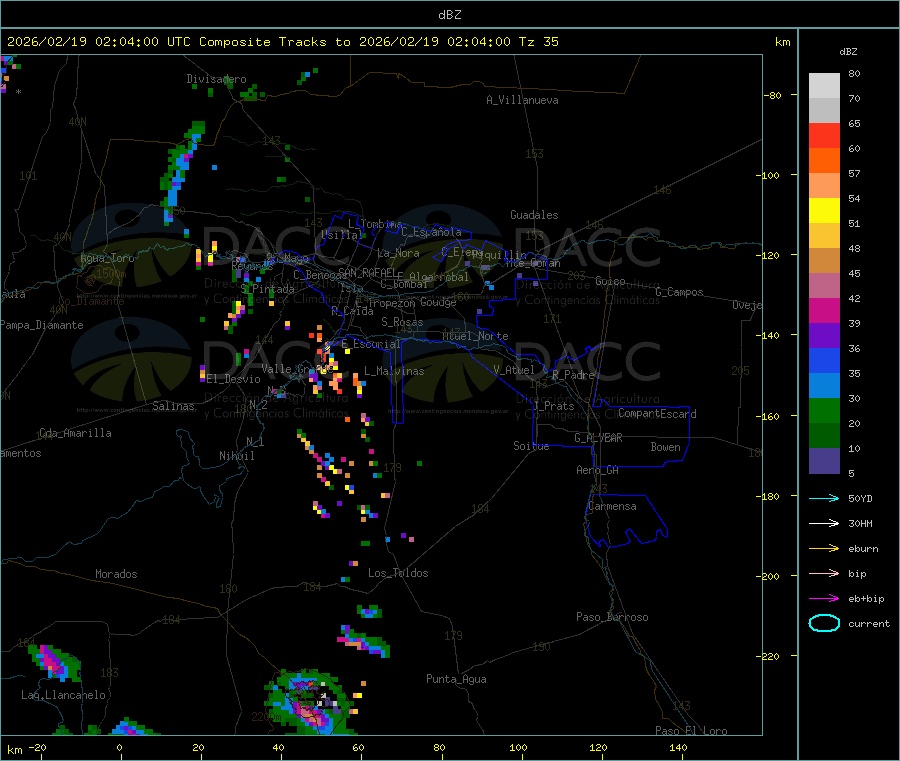Click the 140 km horizontal axis tick
Image resolution: width=900 pixels, height=761 pixels.
pos(678,747)
